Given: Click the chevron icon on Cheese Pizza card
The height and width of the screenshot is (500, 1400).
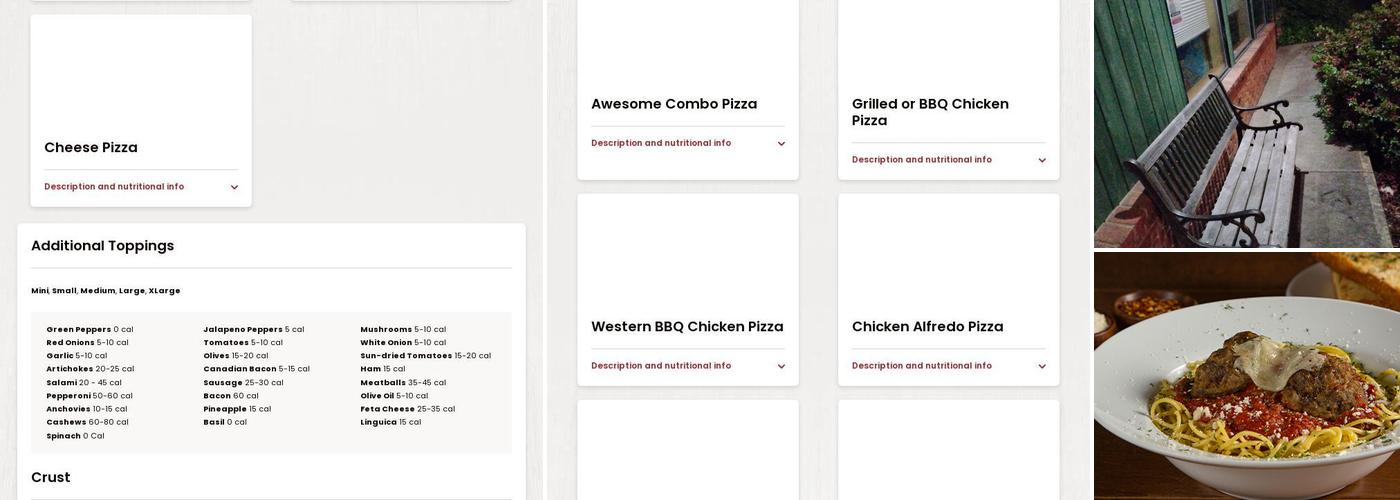Looking at the screenshot, I should (x=234, y=187).
